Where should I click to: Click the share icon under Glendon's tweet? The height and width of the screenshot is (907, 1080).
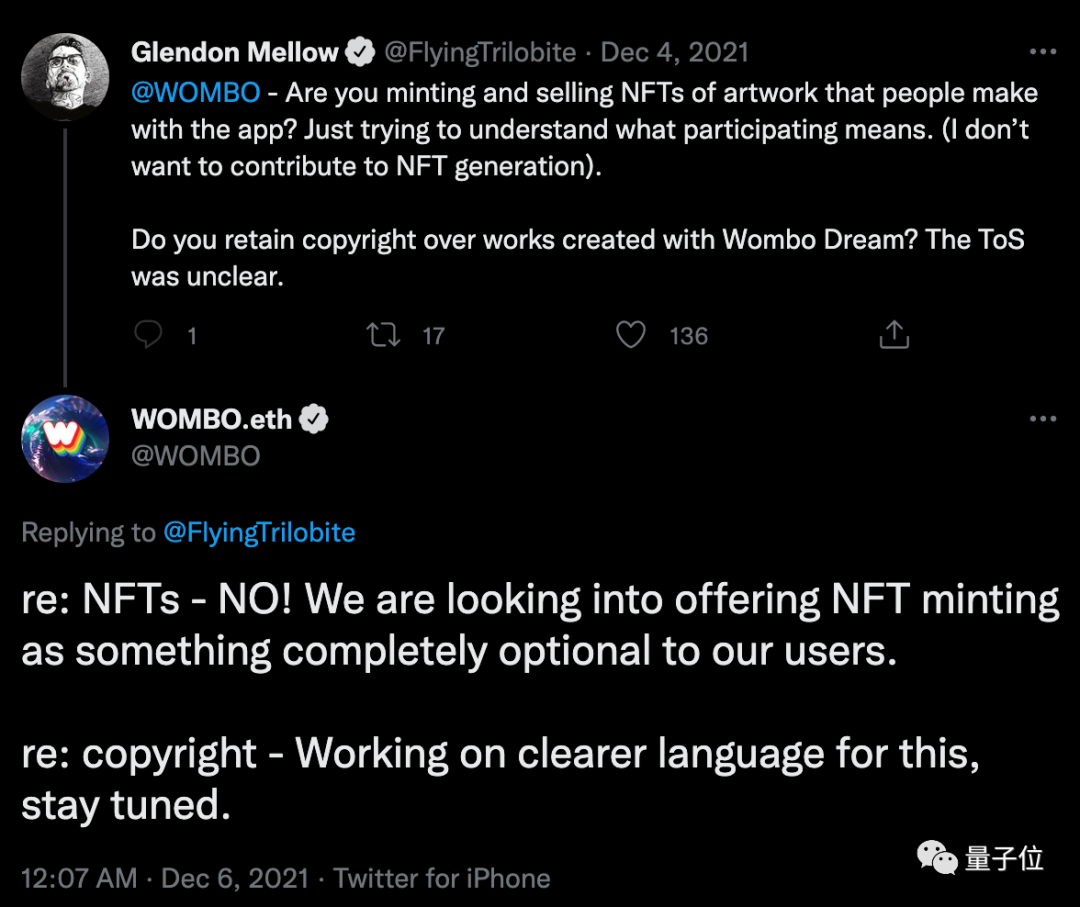(894, 335)
